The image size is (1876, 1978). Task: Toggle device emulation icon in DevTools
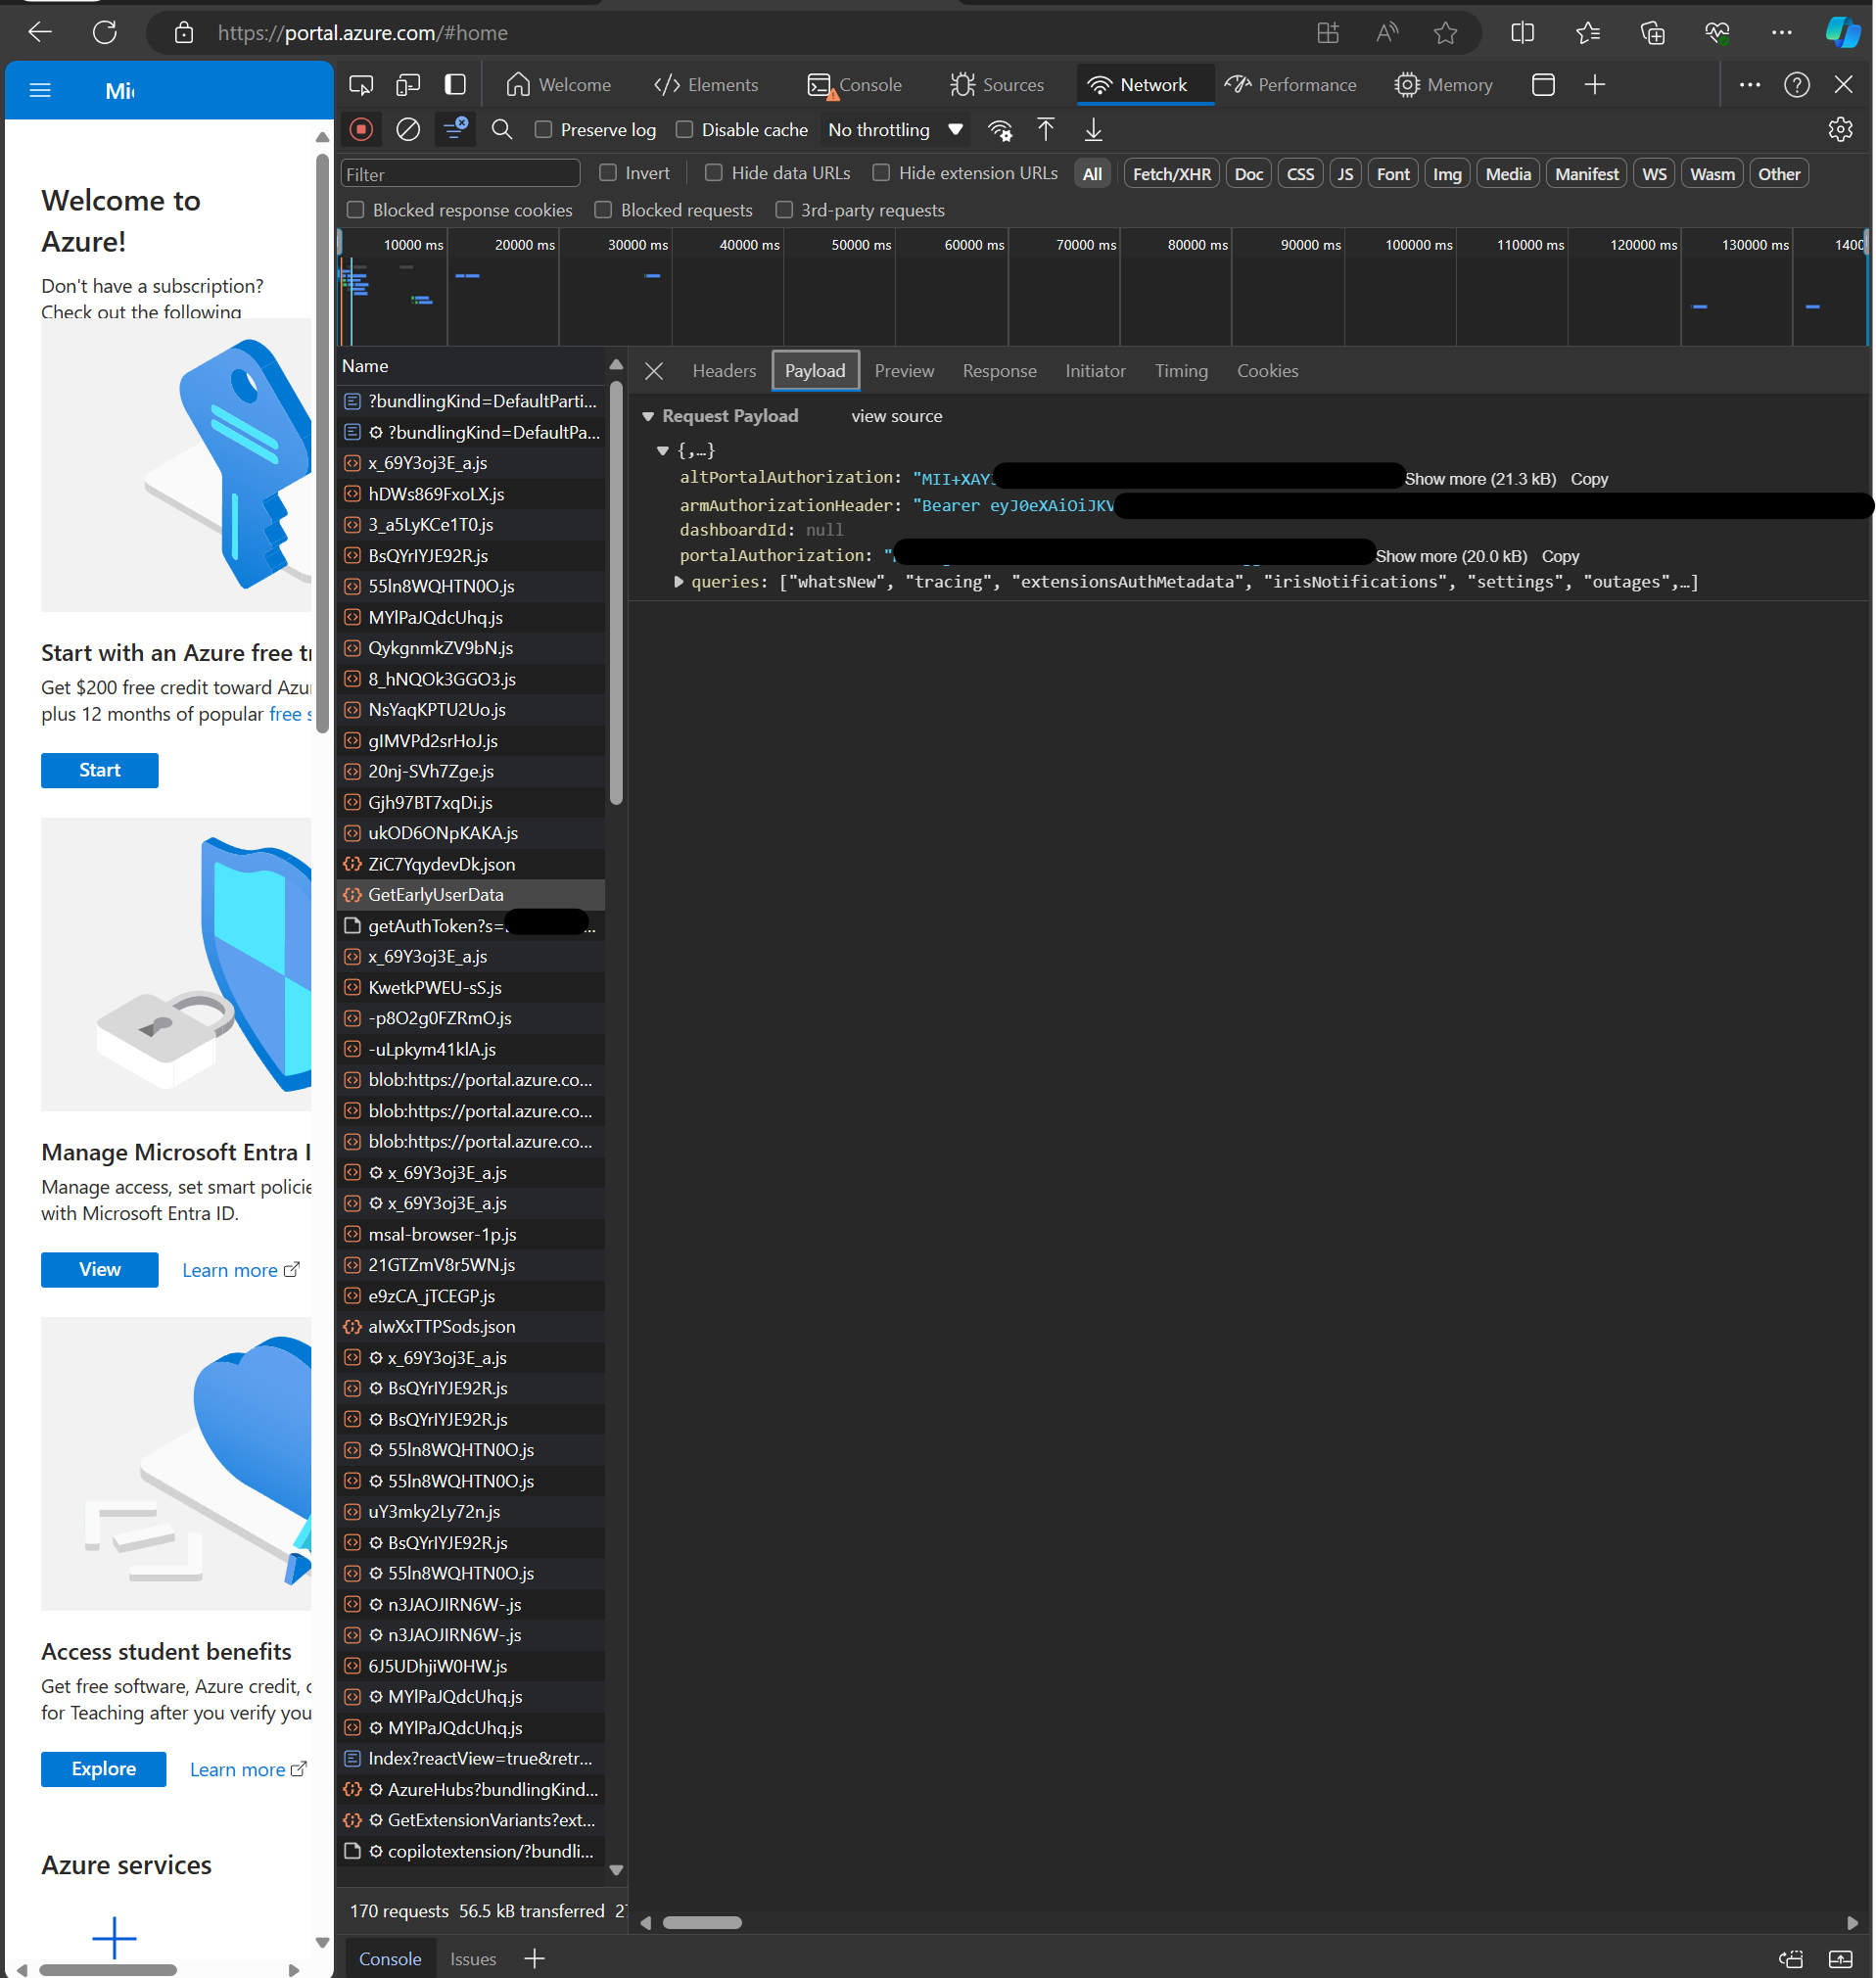pyautogui.click(x=408, y=85)
